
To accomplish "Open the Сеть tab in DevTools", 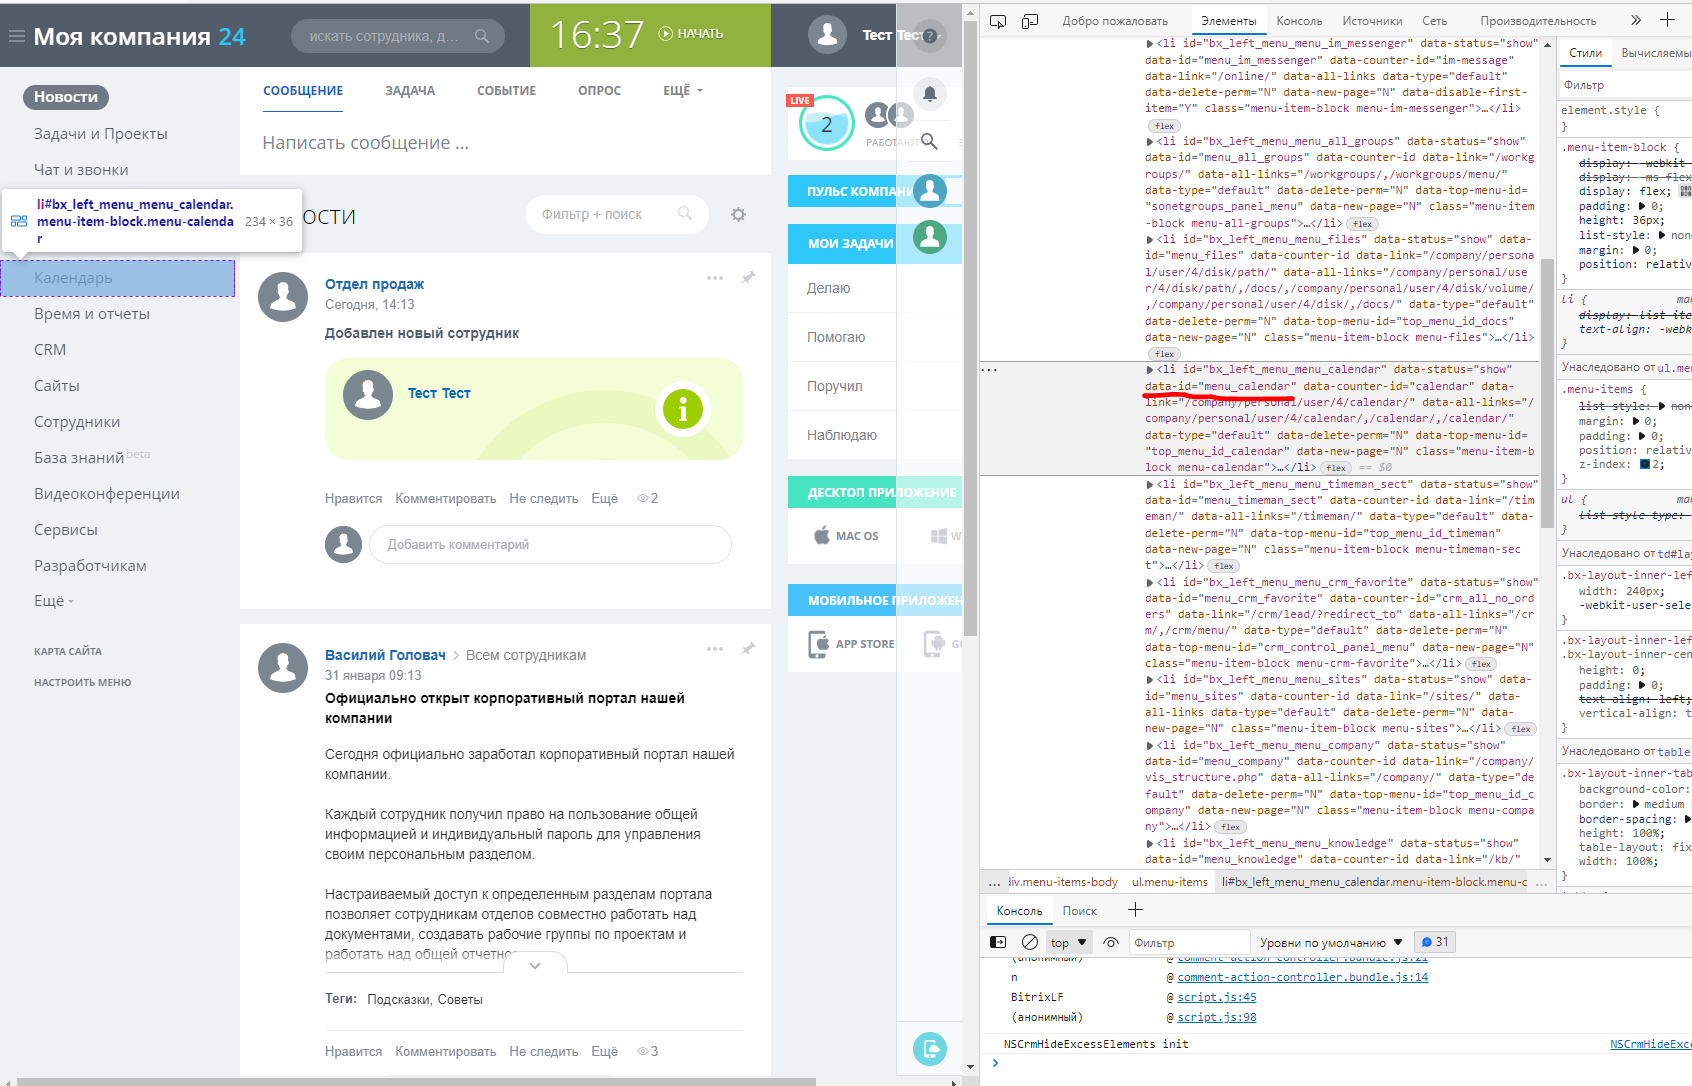I will coord(1434,21).
